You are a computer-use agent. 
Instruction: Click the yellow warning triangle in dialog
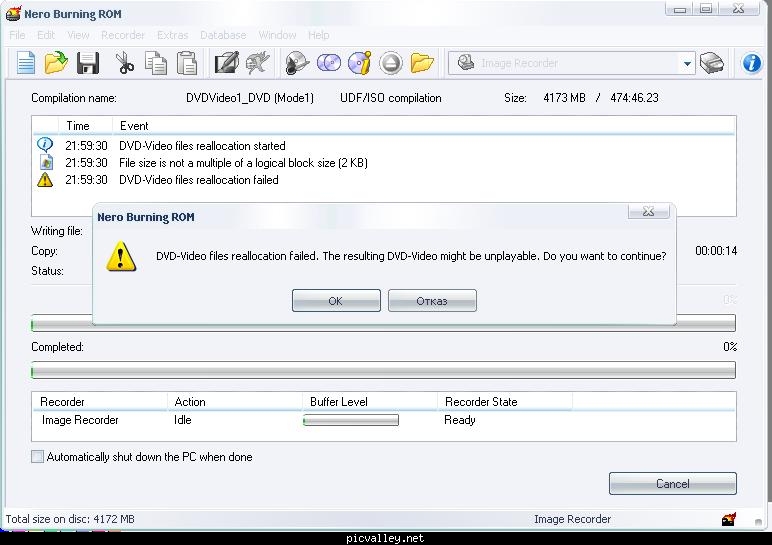coord(121,256)
